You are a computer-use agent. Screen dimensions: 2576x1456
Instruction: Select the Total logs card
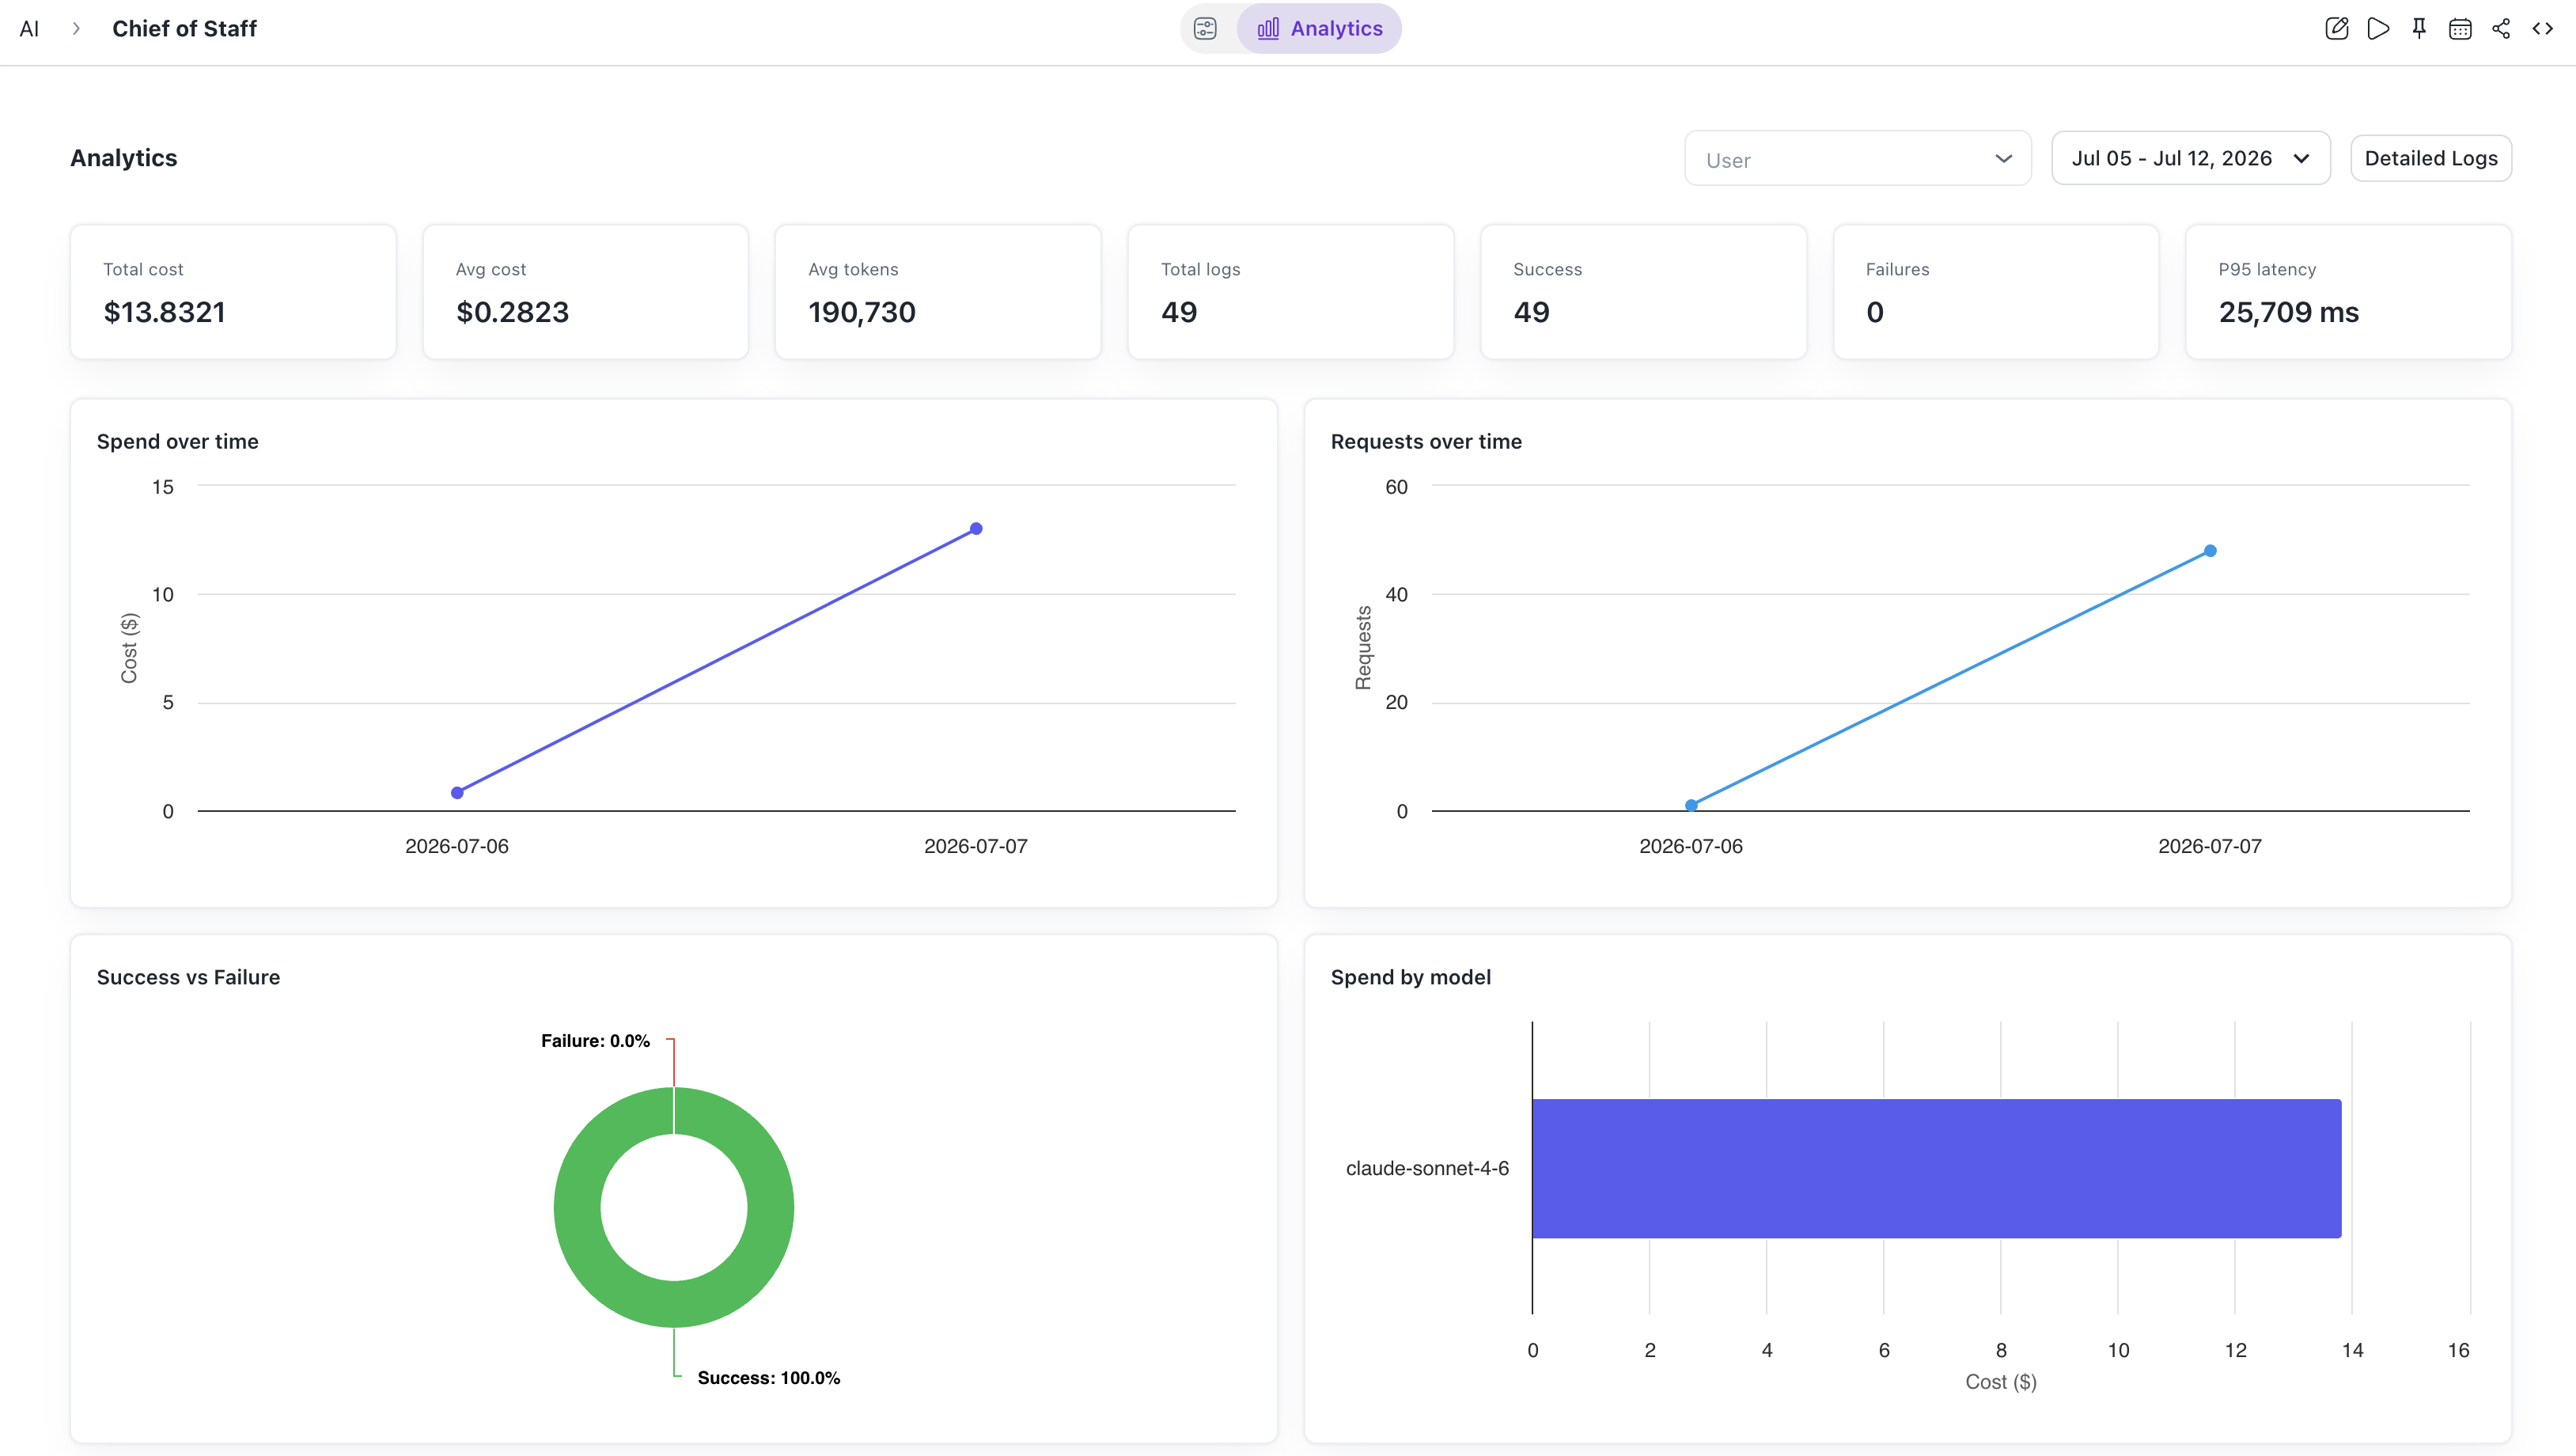(x=1290, y=291)
